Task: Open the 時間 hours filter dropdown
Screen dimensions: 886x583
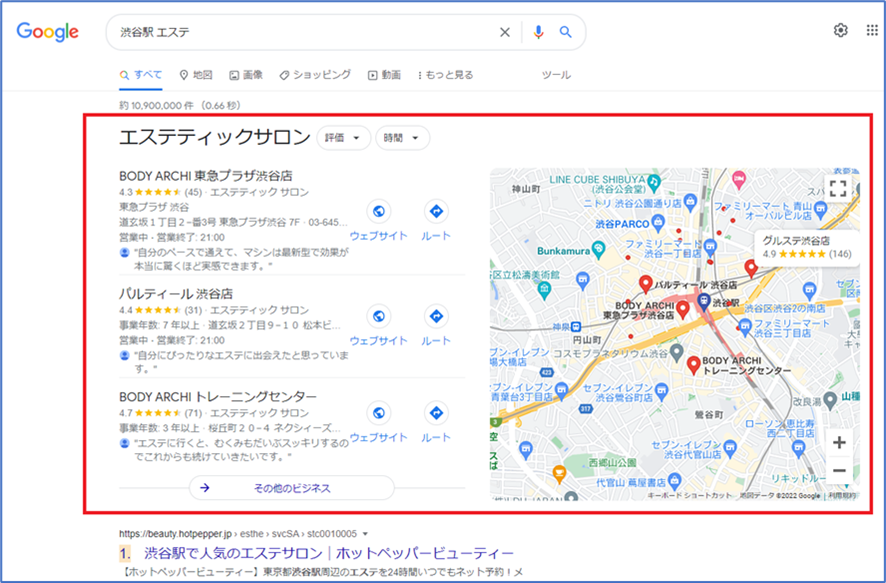Action: click(x=402, y=138)
